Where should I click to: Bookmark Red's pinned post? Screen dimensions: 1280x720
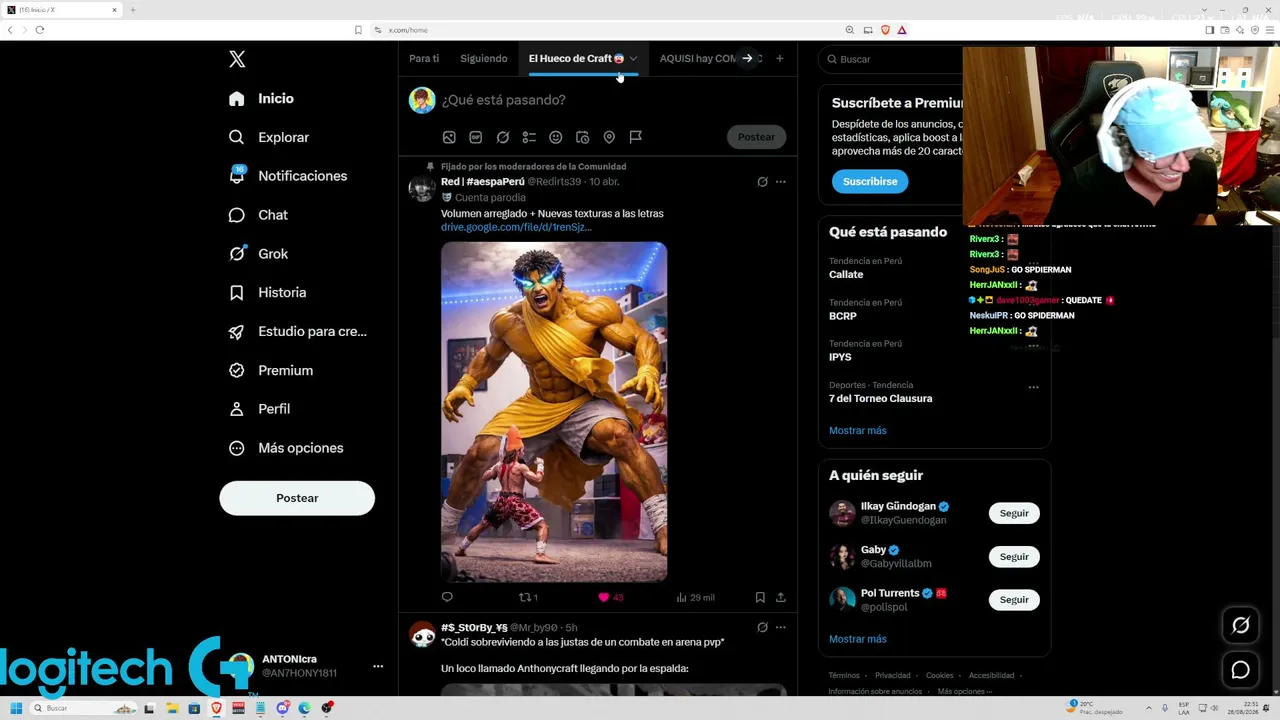click(760, 598)
